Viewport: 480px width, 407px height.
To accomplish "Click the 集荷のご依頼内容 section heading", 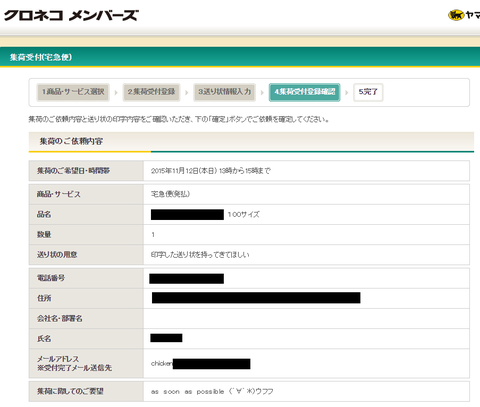I will pos(71,141).
